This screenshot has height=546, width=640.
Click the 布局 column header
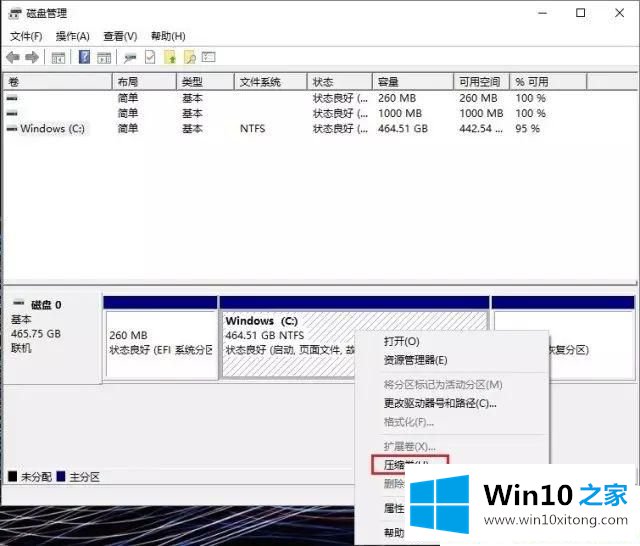[x=144, y=82]
